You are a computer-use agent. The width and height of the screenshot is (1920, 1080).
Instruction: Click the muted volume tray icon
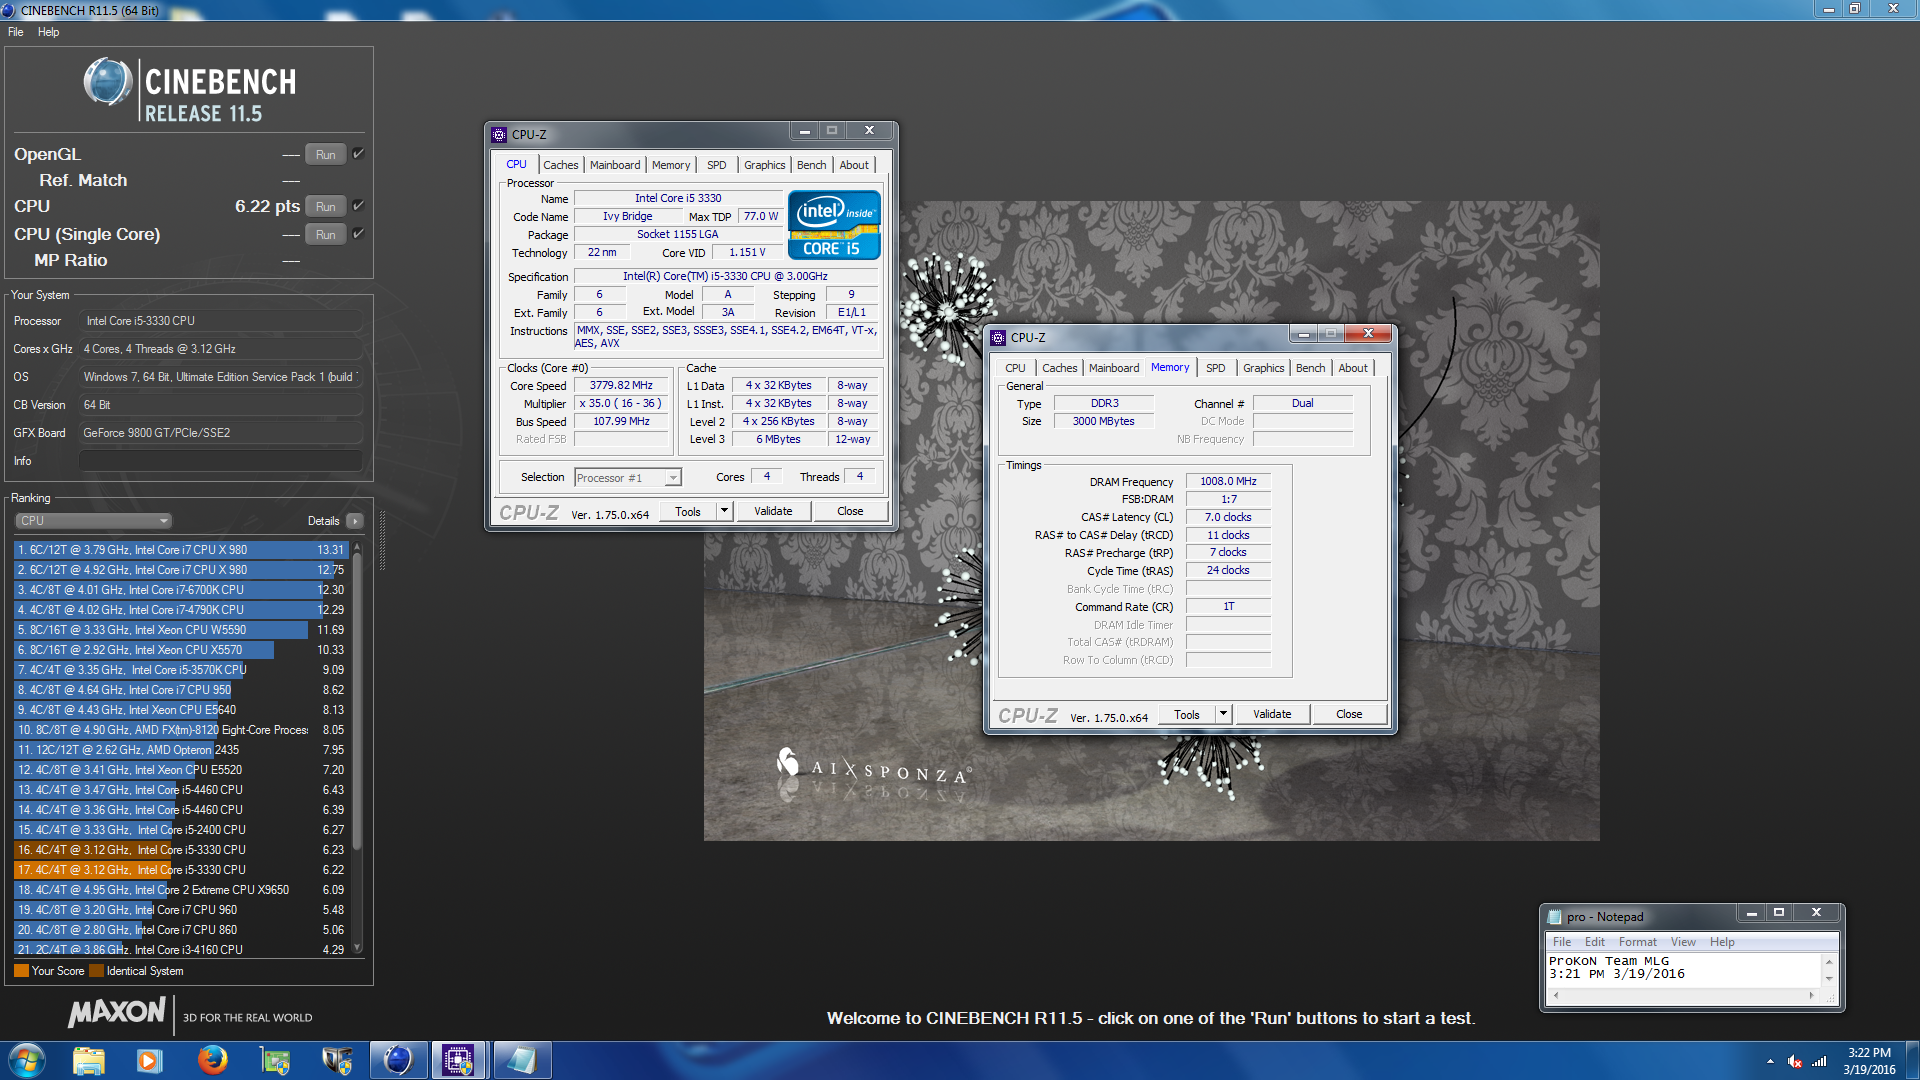[1795, 1061]
